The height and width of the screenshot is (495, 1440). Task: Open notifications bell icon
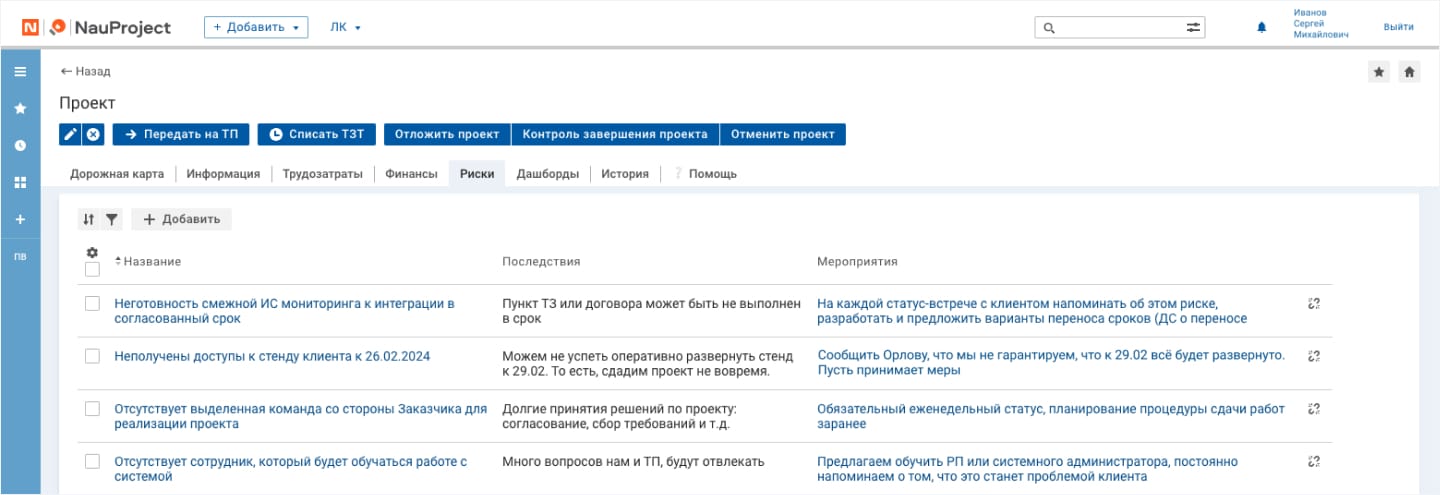point(1261,28)
